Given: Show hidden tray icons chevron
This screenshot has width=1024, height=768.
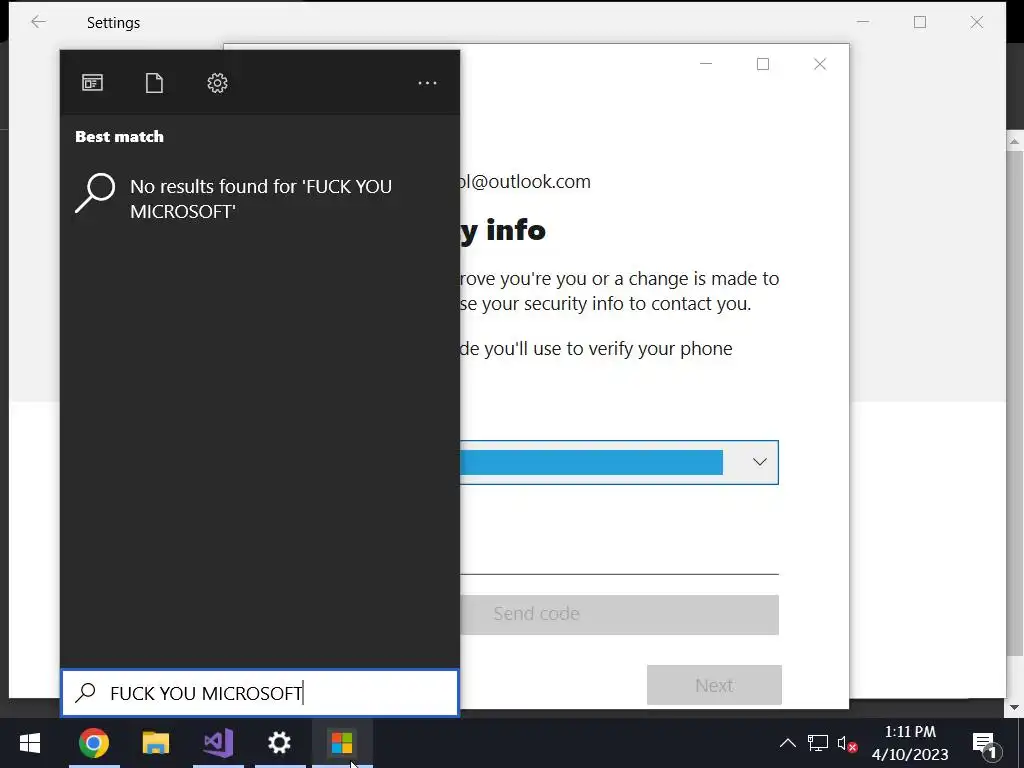Looking at the screenshot, I should [x=788, y=743].
